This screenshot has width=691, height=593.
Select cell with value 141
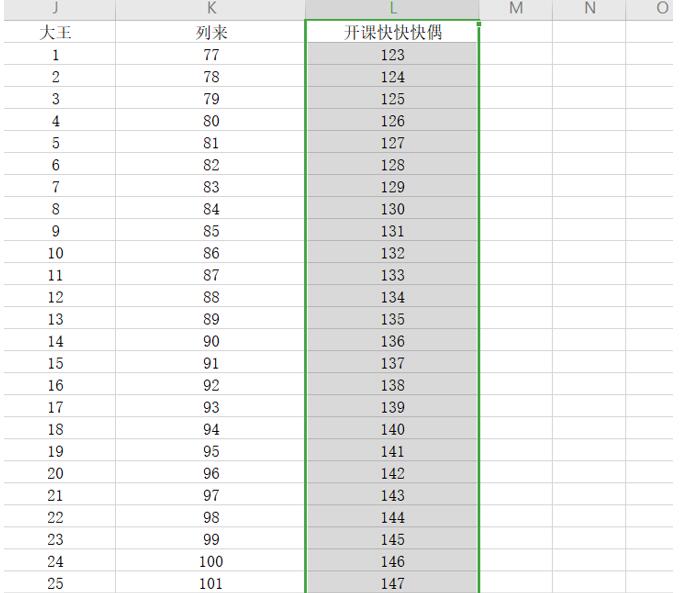point(392,451)
